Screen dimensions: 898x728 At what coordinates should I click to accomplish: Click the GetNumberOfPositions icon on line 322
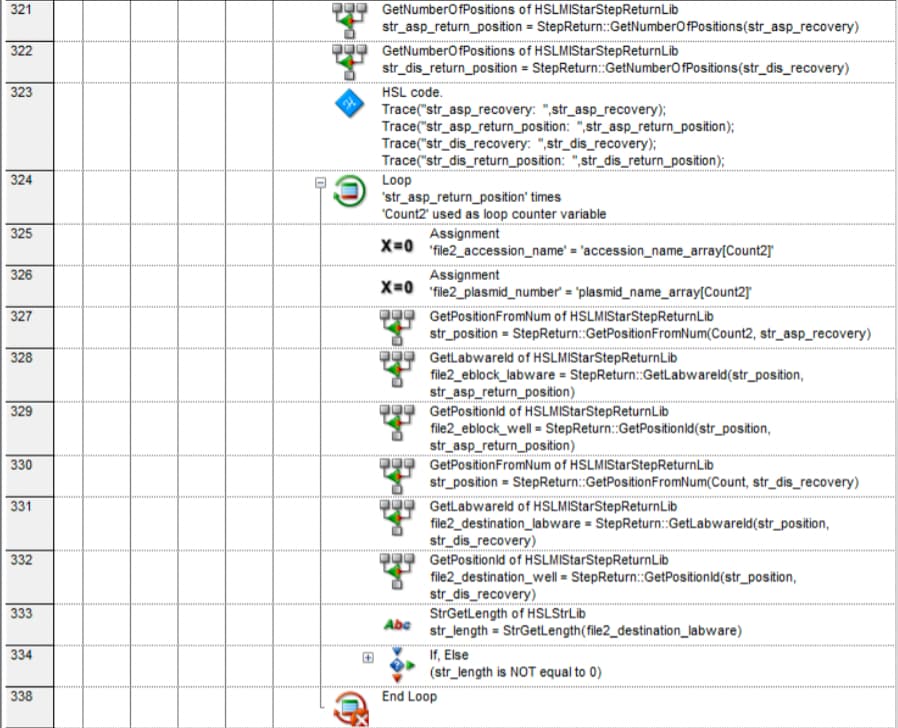coord(349,61)
